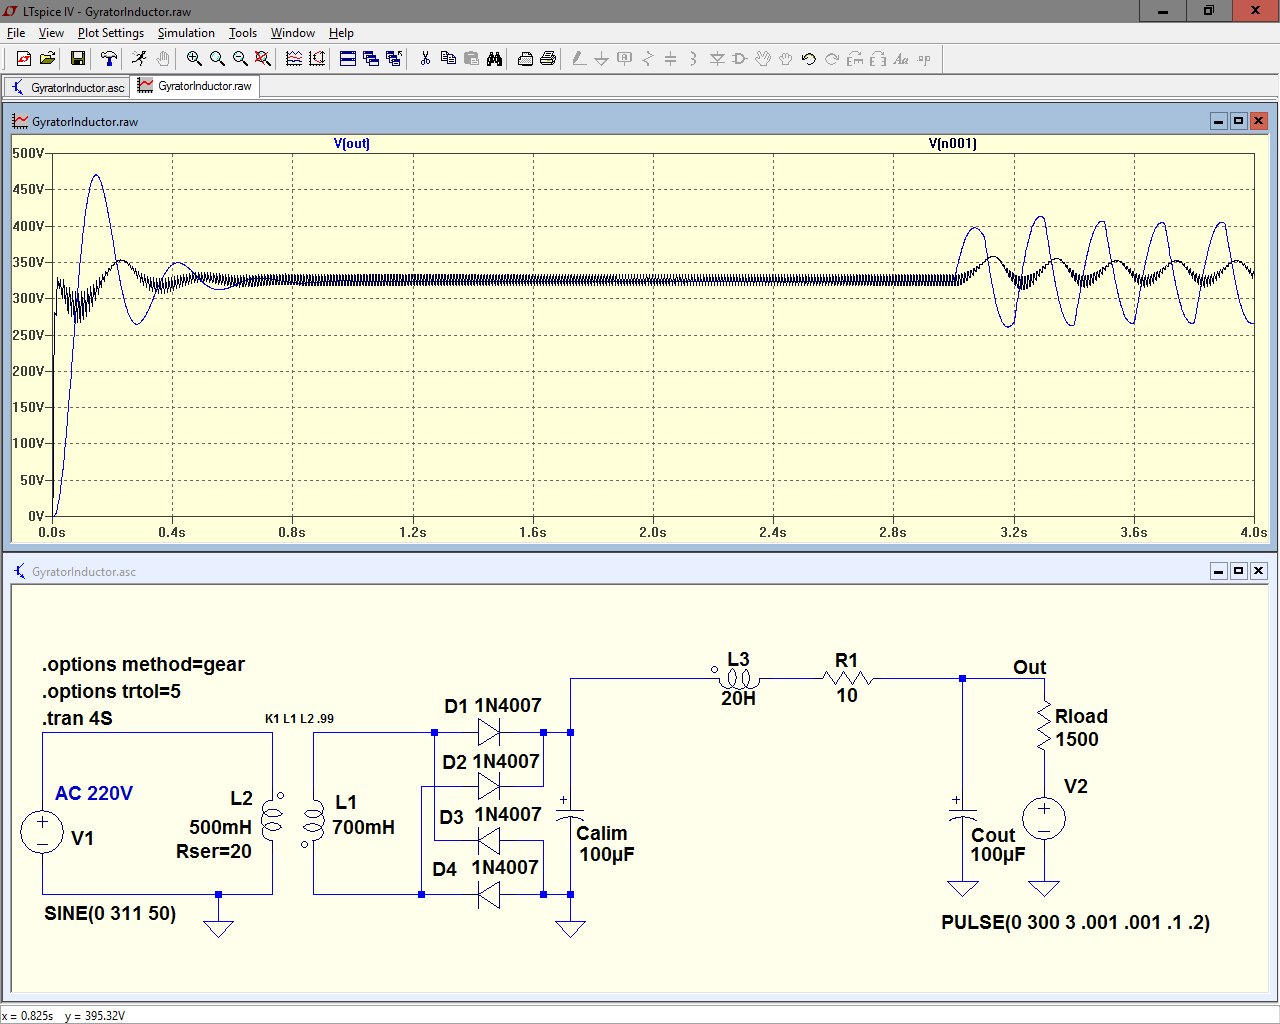Click the Zoom In magnifier
This screenshot has height=1024, width=1280.
click(x=194, y=59)
